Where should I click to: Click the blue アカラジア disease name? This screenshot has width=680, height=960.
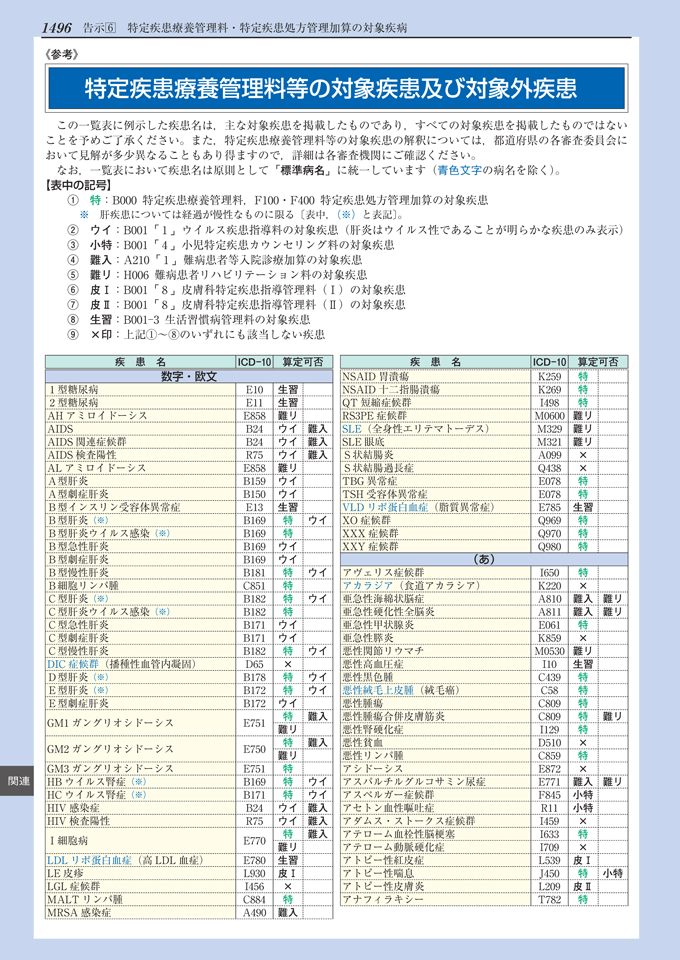369,585
